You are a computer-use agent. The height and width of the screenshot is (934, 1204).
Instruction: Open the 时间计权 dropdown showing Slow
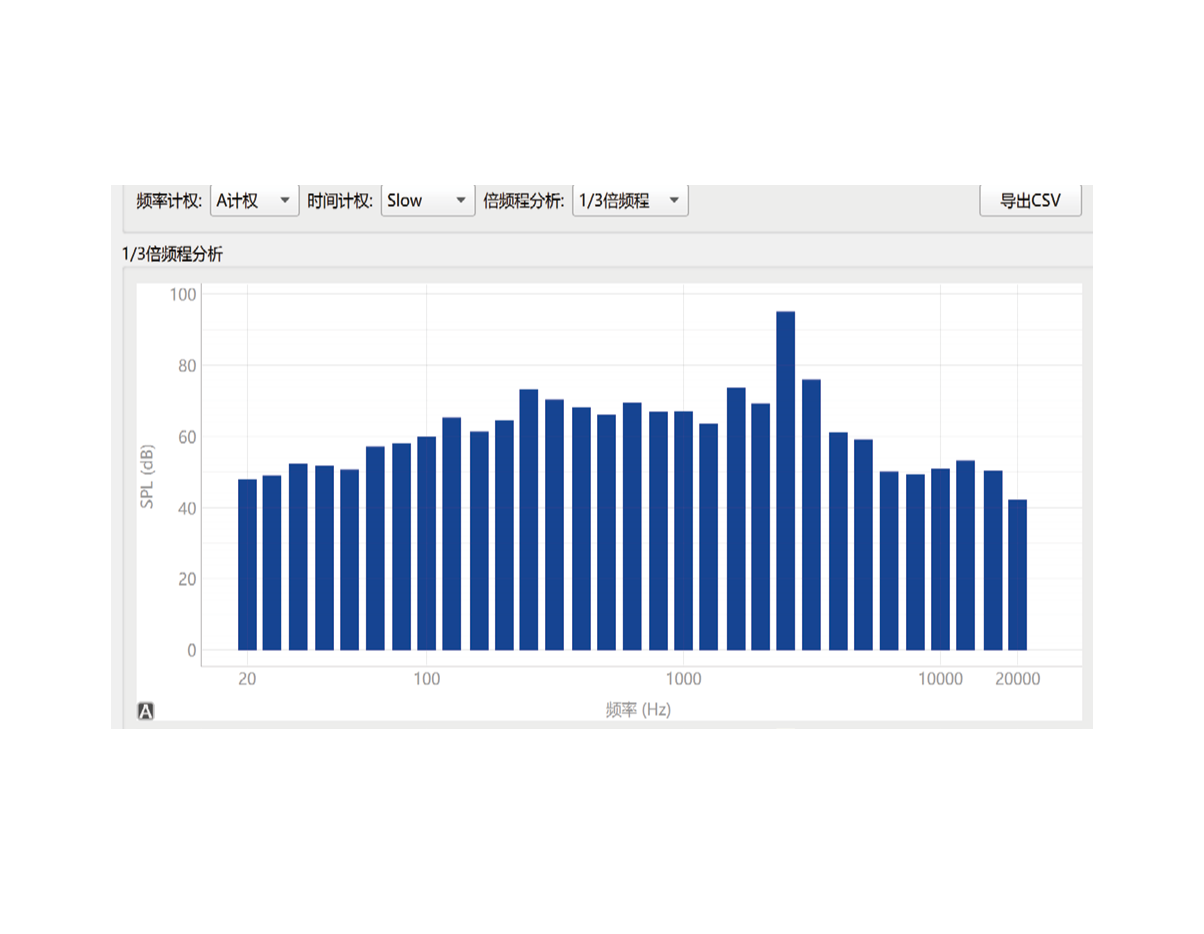427,201
